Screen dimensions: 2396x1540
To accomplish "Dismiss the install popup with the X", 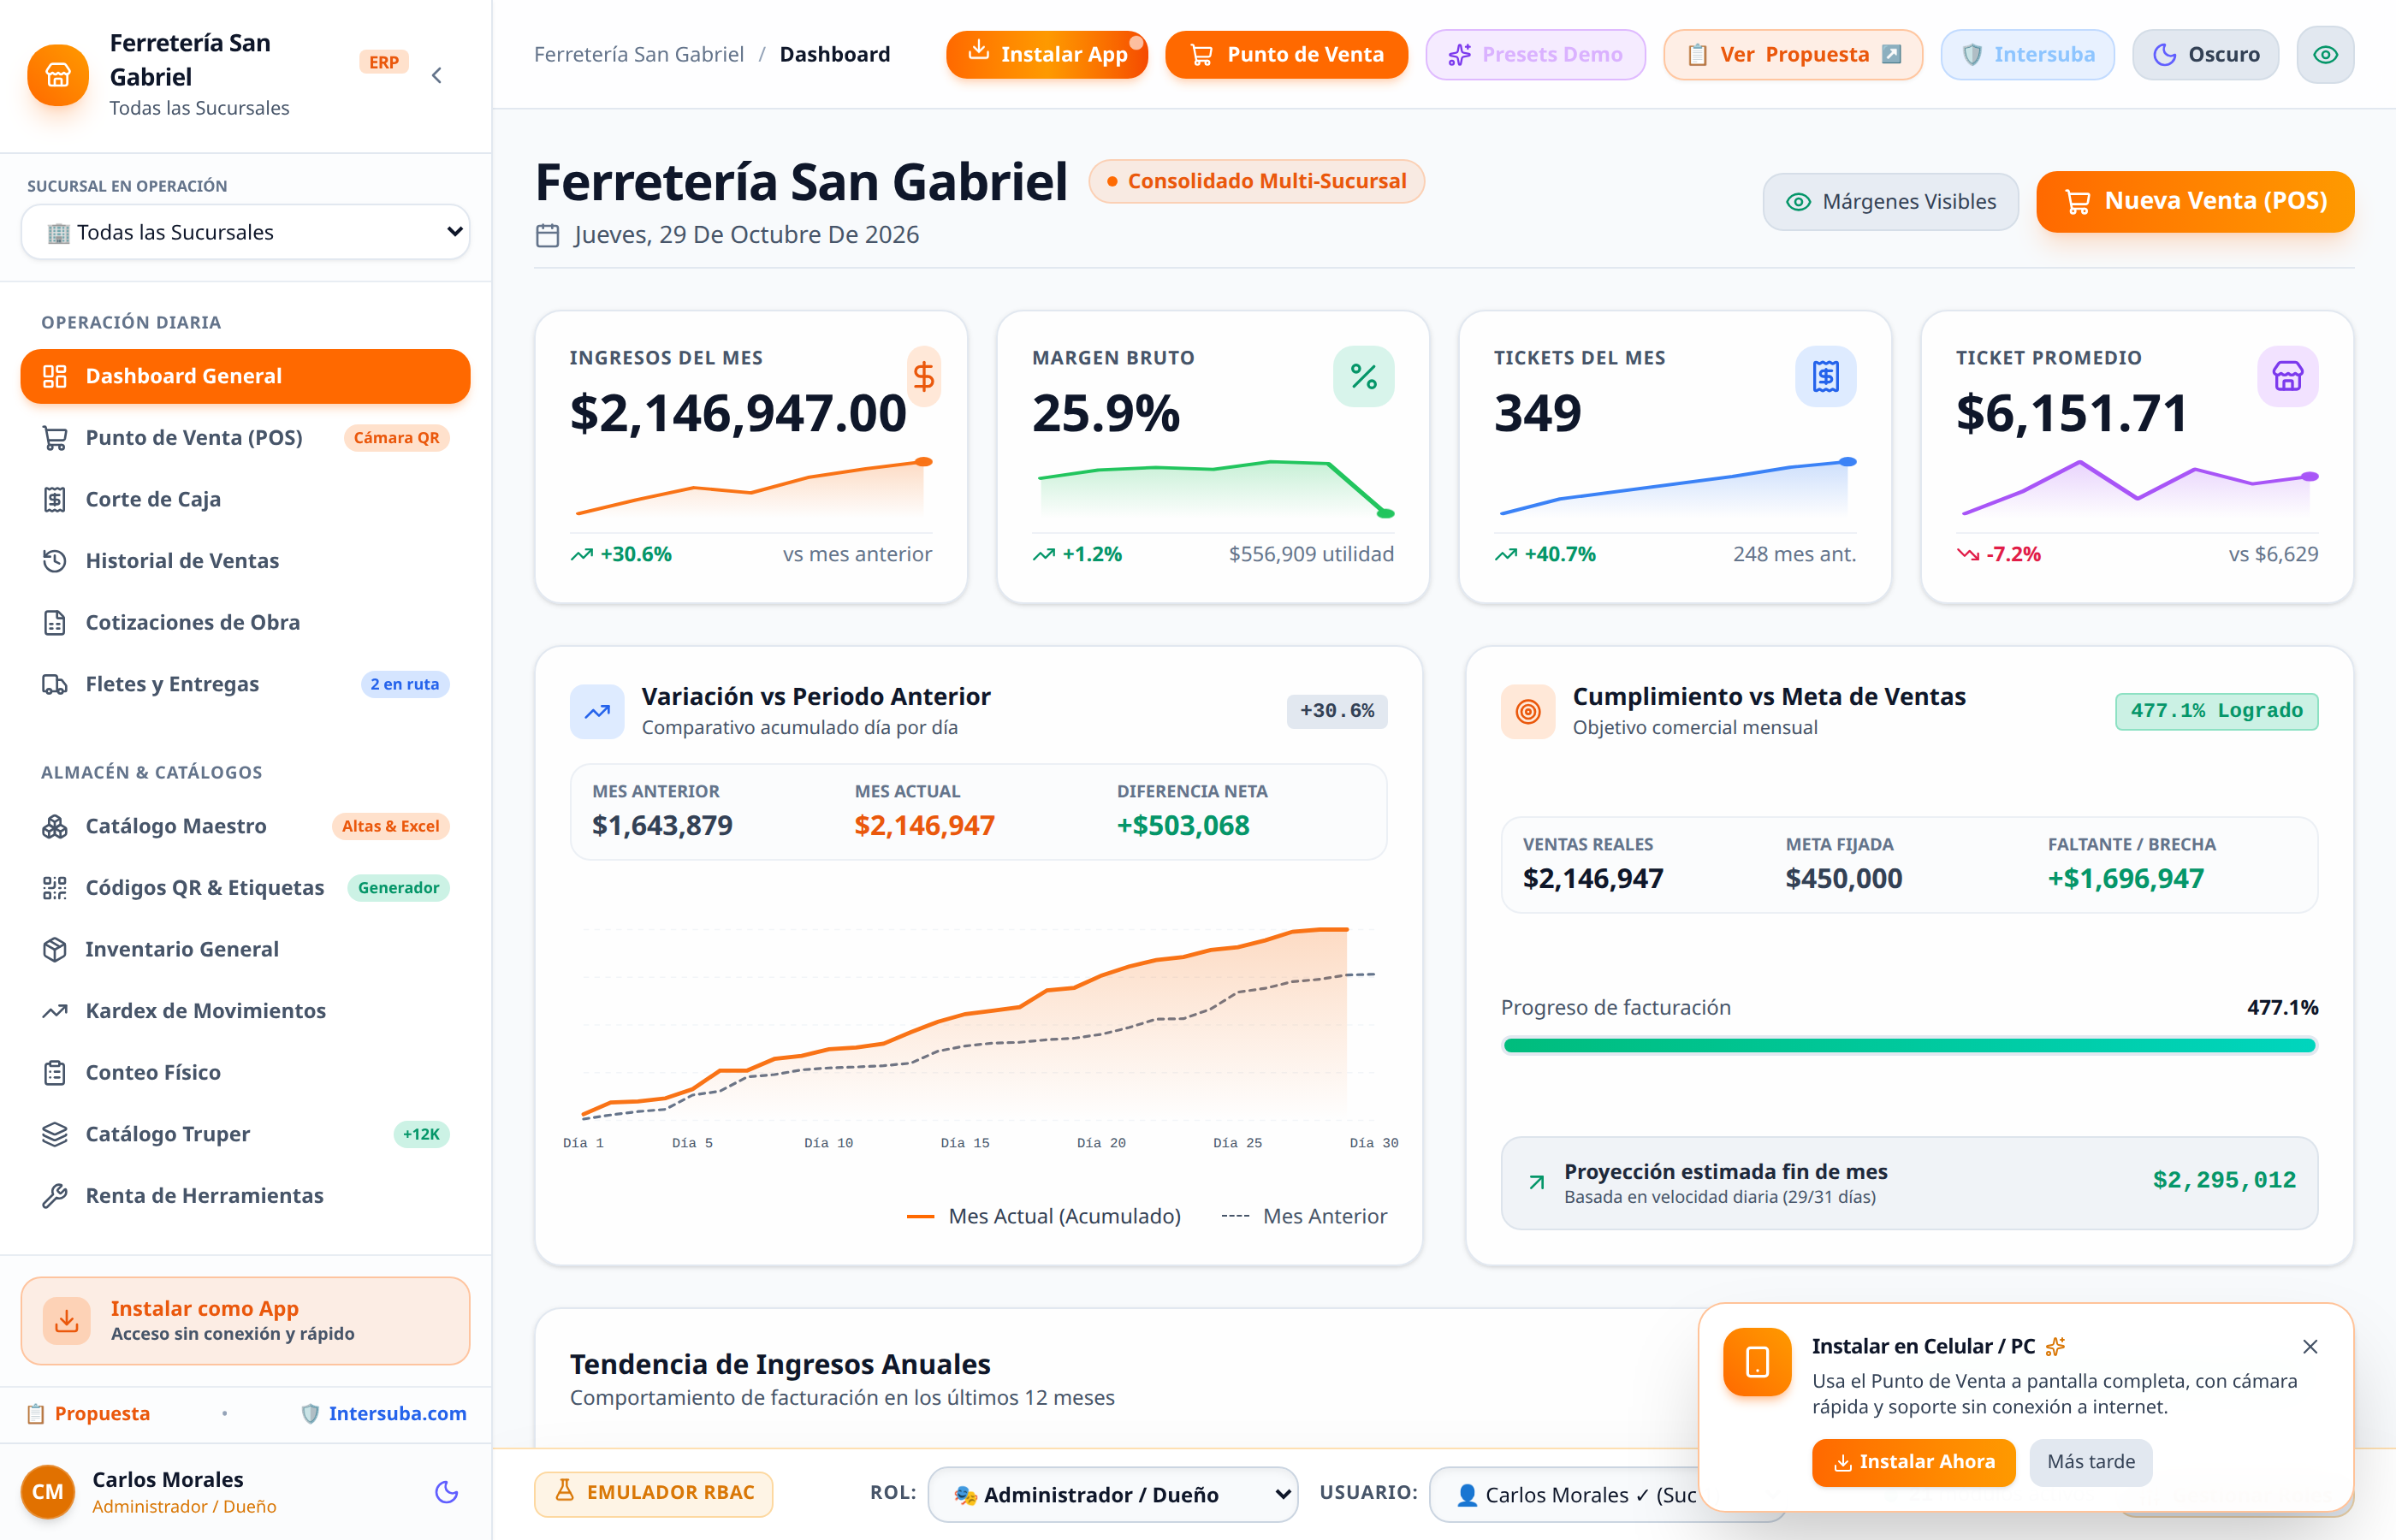I will coord(2310,1347).
